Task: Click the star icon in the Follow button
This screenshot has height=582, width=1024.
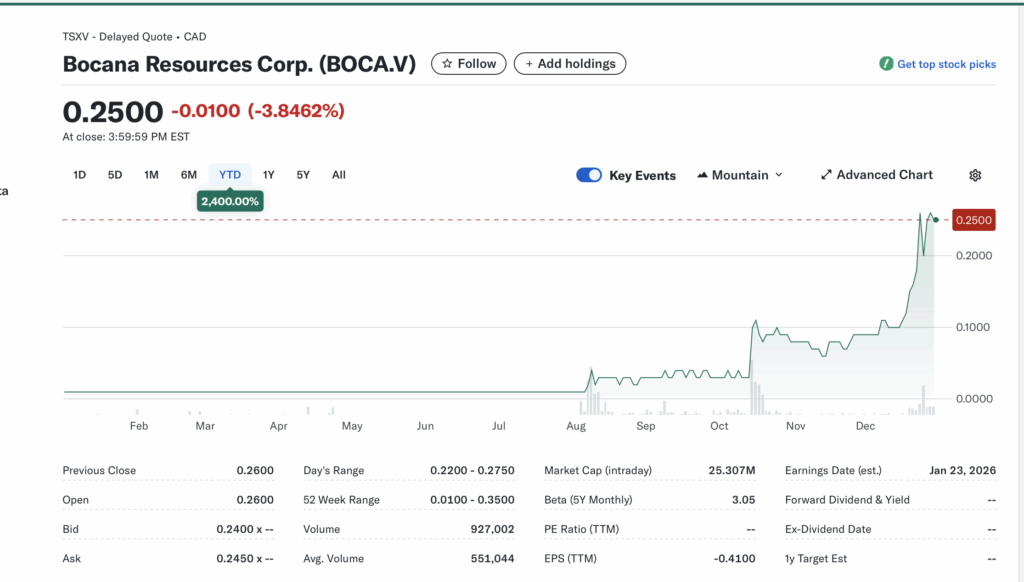Action: point(446,63)
